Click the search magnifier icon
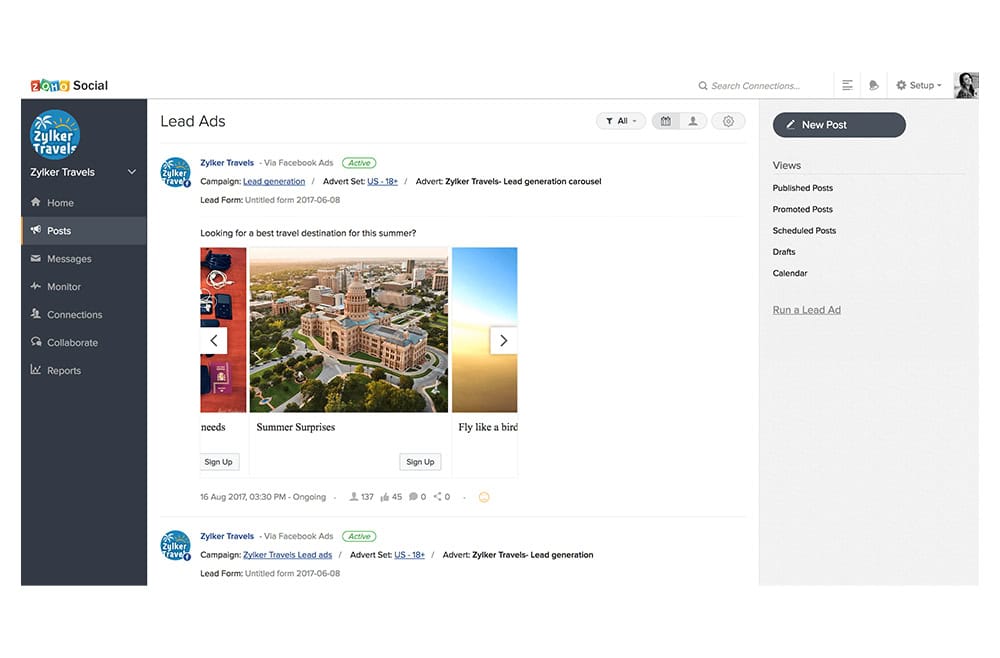The width and height of the screenshot is (1000, 658). (703, 85)
